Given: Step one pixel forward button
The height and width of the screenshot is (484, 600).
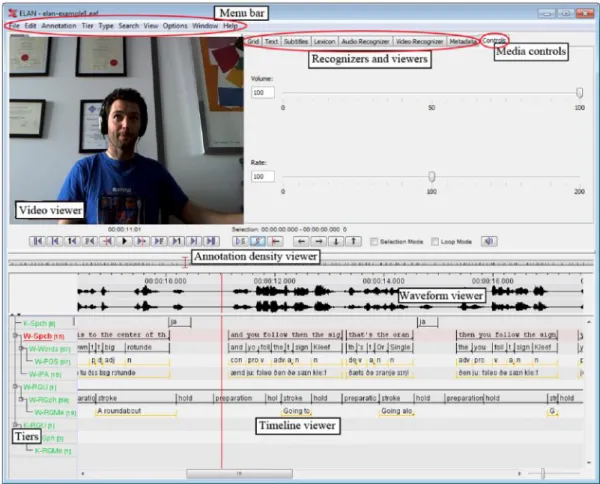Looking at the screenshot, I should coord(142,241).
